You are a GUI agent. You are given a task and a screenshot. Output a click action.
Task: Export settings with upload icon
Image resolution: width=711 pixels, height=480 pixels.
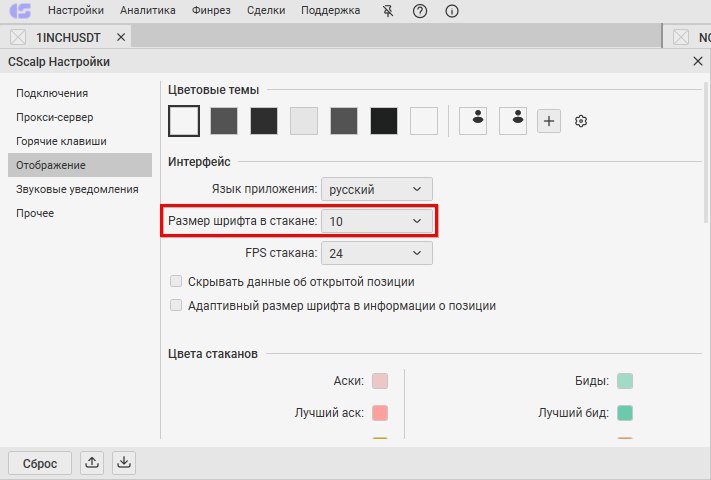coord(92,463)
